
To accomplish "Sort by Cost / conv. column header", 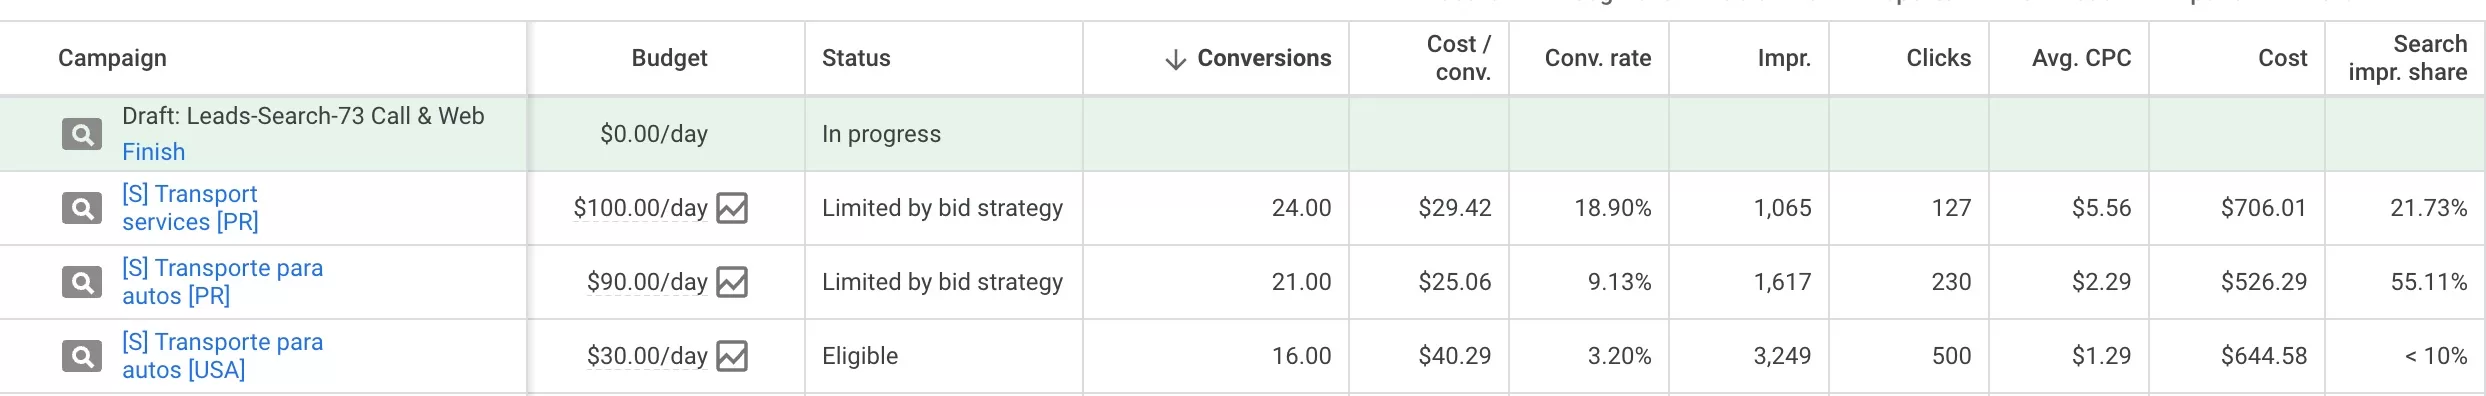I will [x=1458, y=58].
